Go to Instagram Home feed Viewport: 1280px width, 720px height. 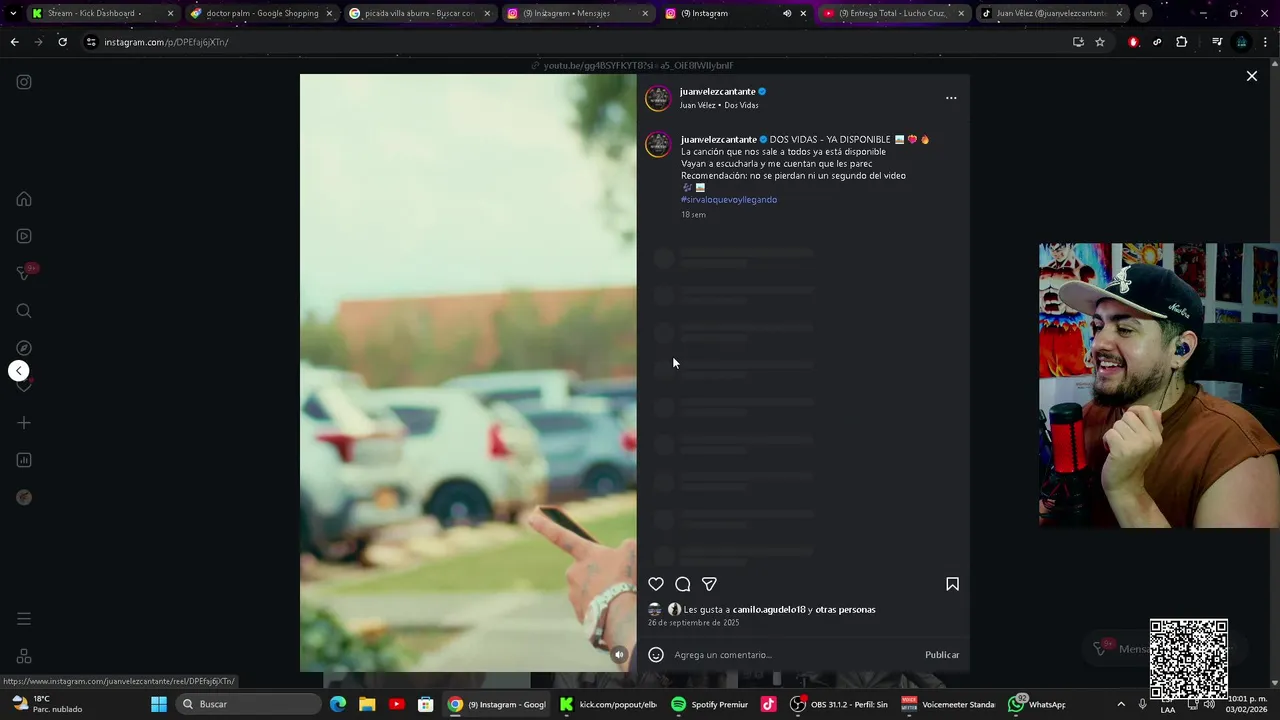click(x=24, y=199)
